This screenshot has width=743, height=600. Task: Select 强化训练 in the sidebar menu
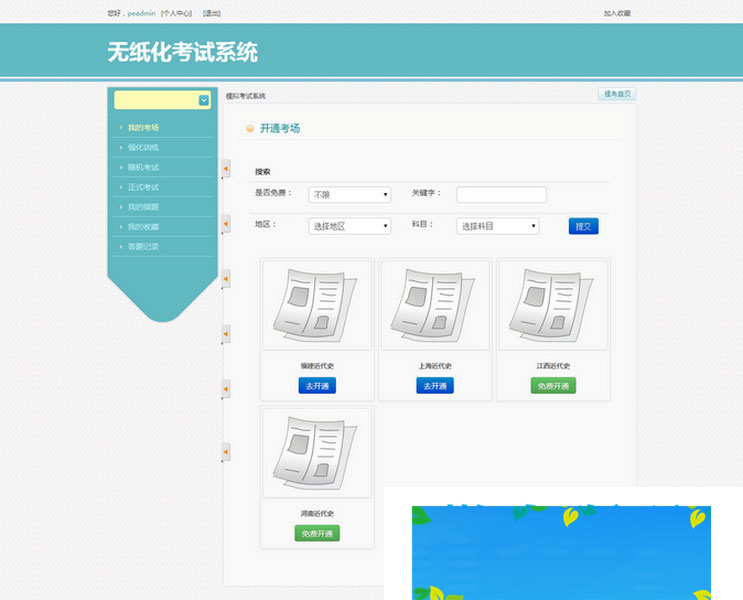tap(143, 147)
